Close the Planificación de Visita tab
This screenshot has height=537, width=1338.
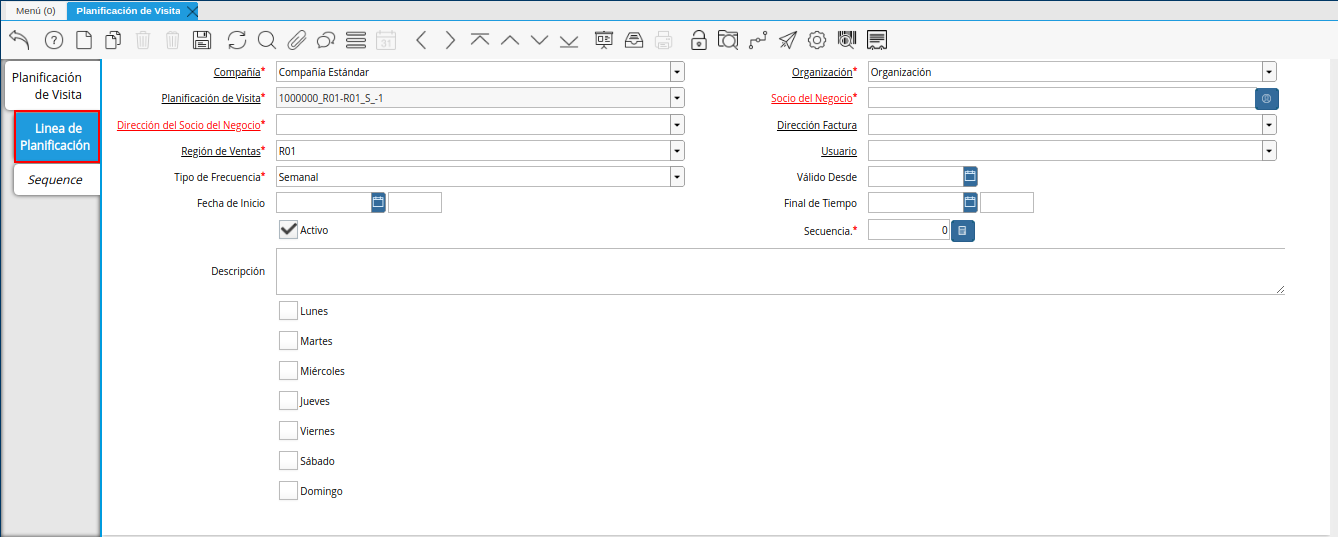(192, 10)
